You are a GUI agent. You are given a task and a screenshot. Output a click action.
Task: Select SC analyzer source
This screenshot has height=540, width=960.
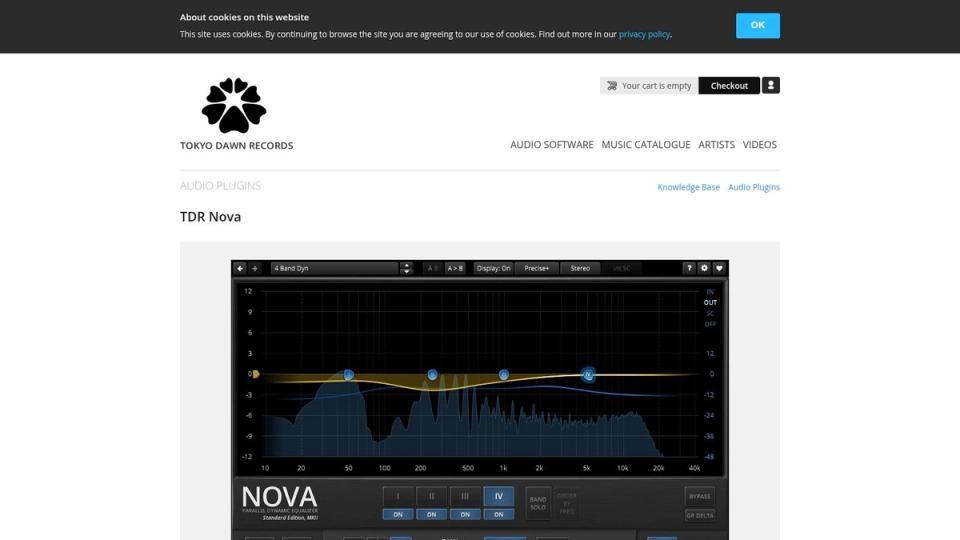pyautogui.click(x=710, y=313)
